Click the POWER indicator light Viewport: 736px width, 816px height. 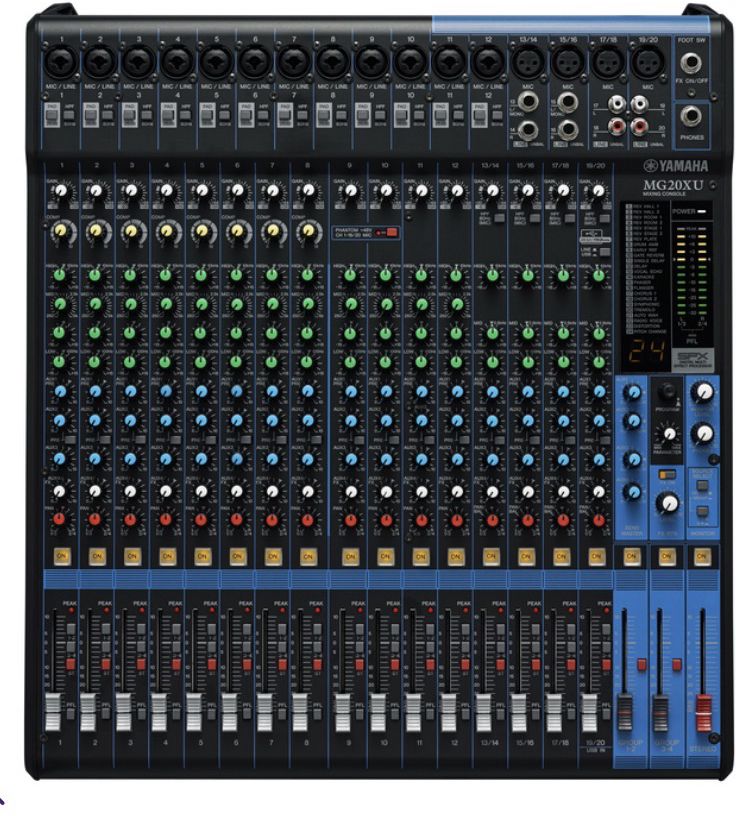click(701, 212)
